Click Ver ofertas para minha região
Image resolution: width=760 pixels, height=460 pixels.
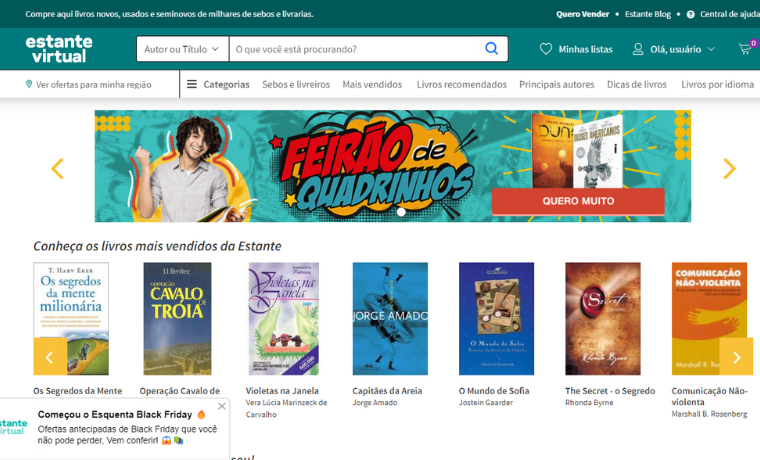[94, 84]
